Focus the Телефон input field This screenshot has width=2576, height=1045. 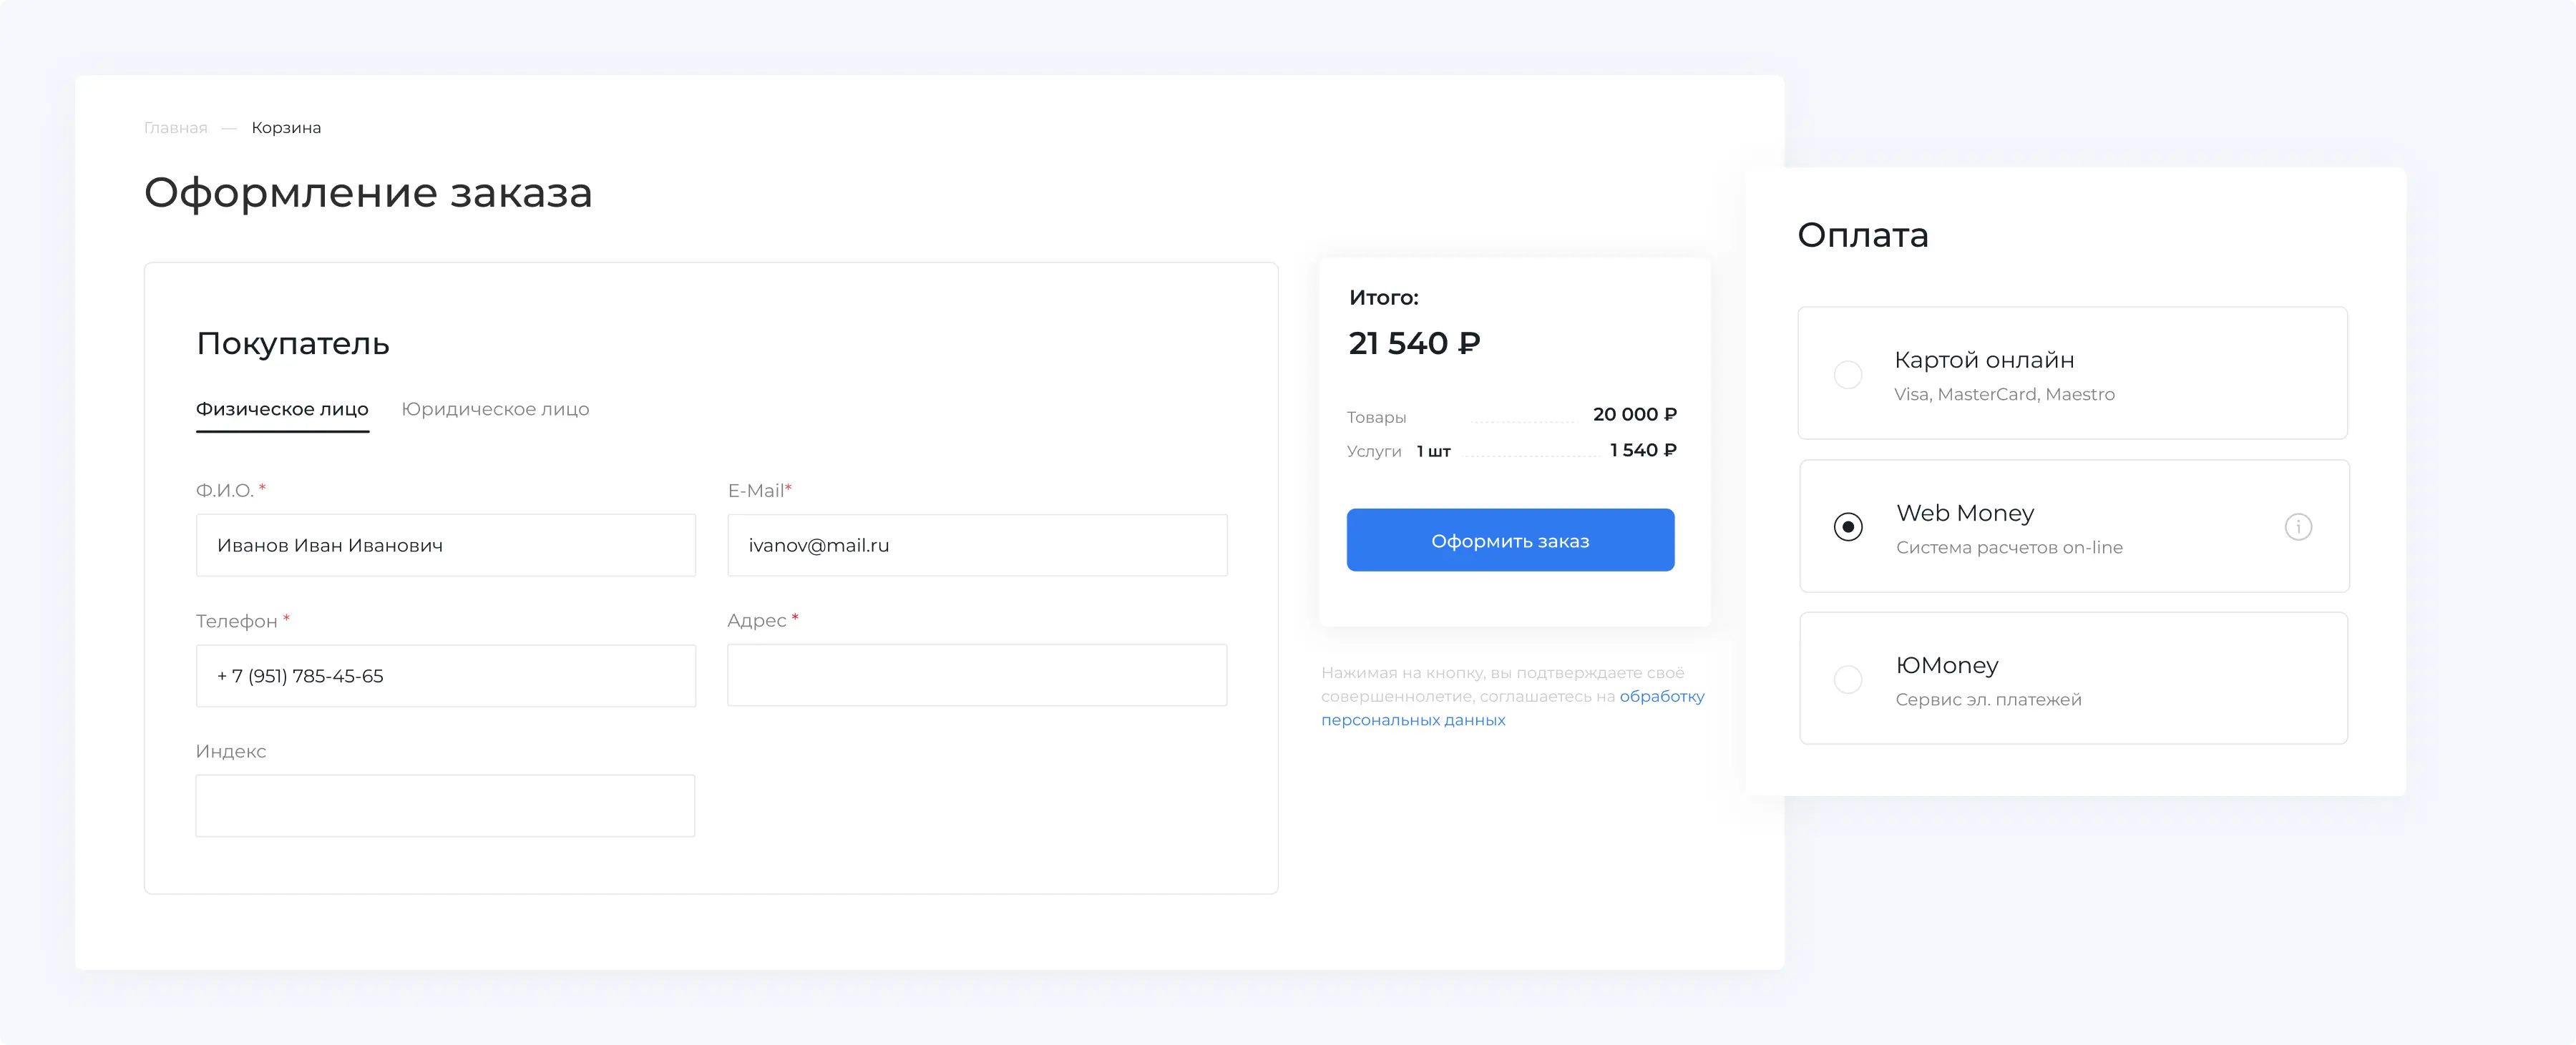click(445, 676)
